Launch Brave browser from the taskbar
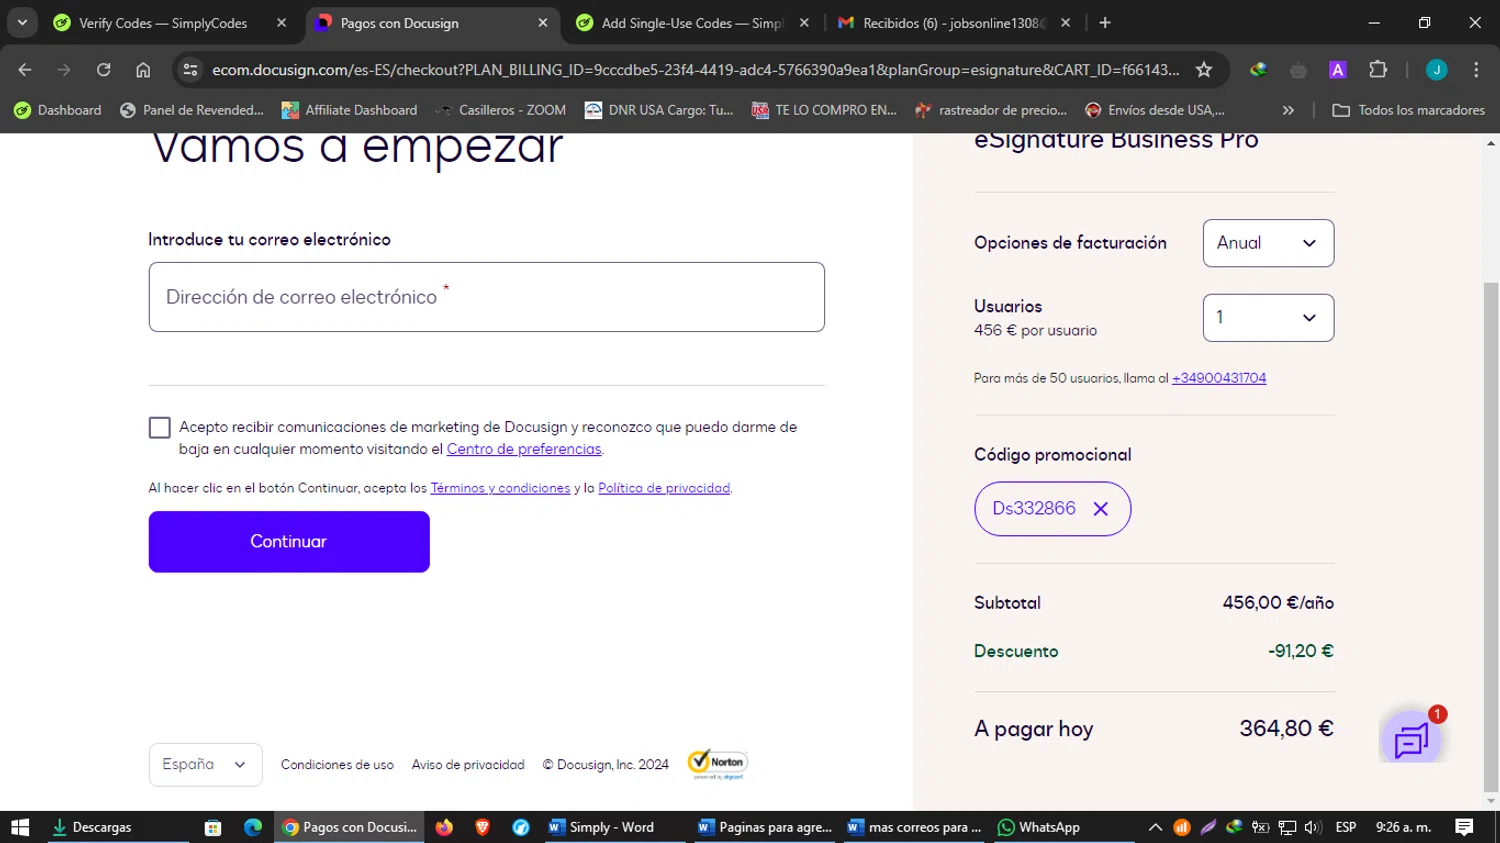 (482, 827)
